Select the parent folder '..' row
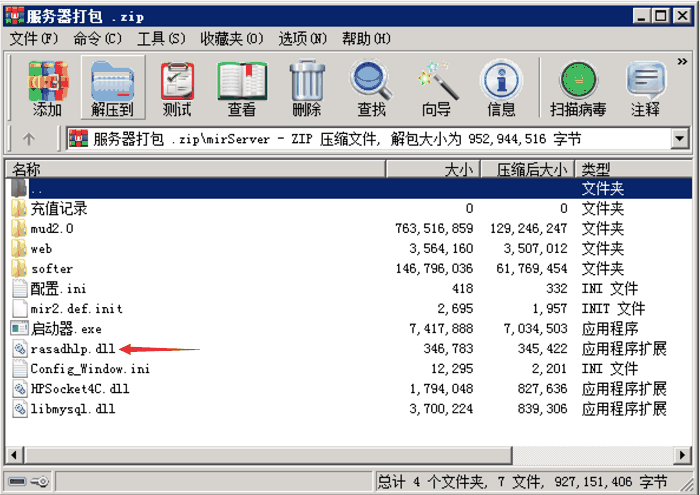 (350, 188)
